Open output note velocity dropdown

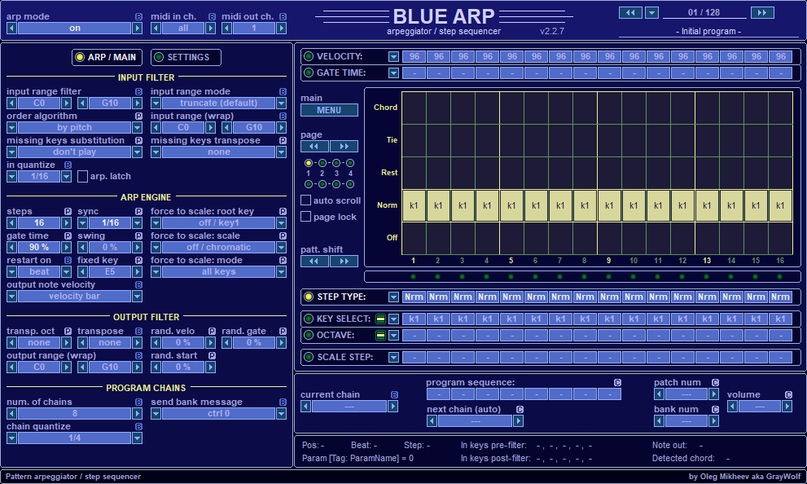(137, 297)
